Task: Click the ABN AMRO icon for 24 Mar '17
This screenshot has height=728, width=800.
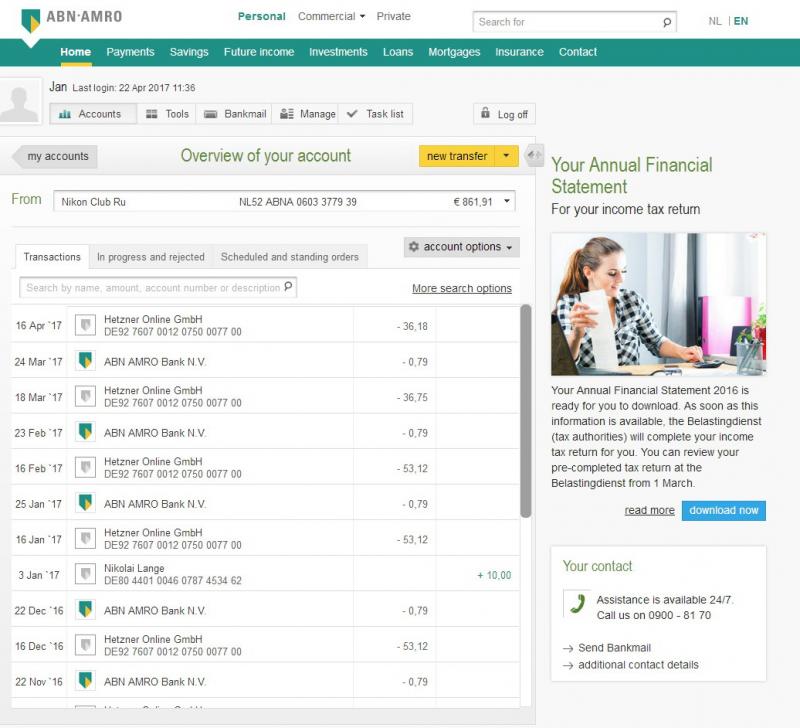Action: [85, 361]
